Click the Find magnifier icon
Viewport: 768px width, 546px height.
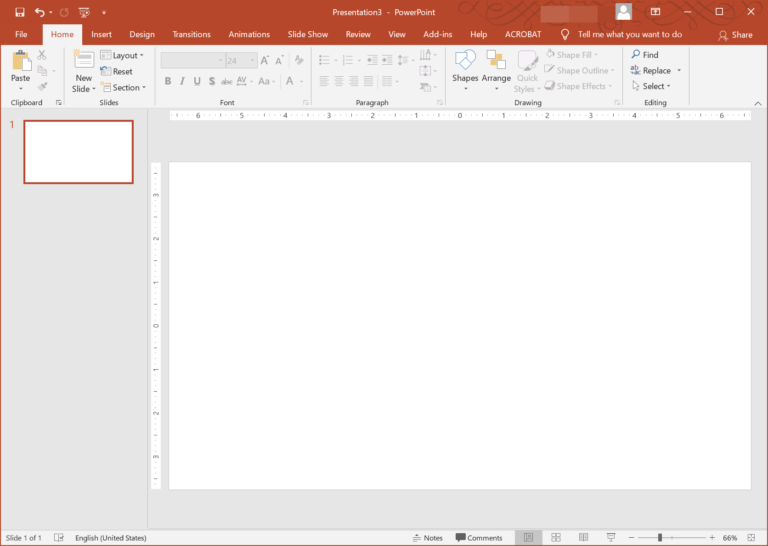point(636,55)
